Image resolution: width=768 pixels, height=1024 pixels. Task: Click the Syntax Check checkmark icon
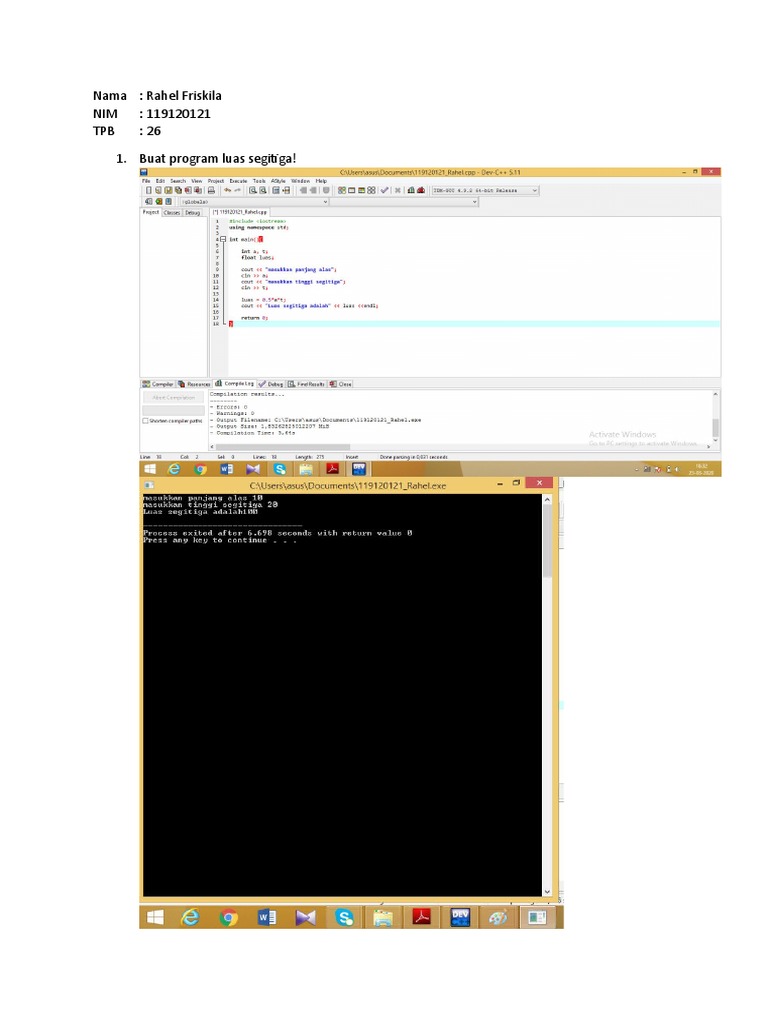[x=384, y=191]
